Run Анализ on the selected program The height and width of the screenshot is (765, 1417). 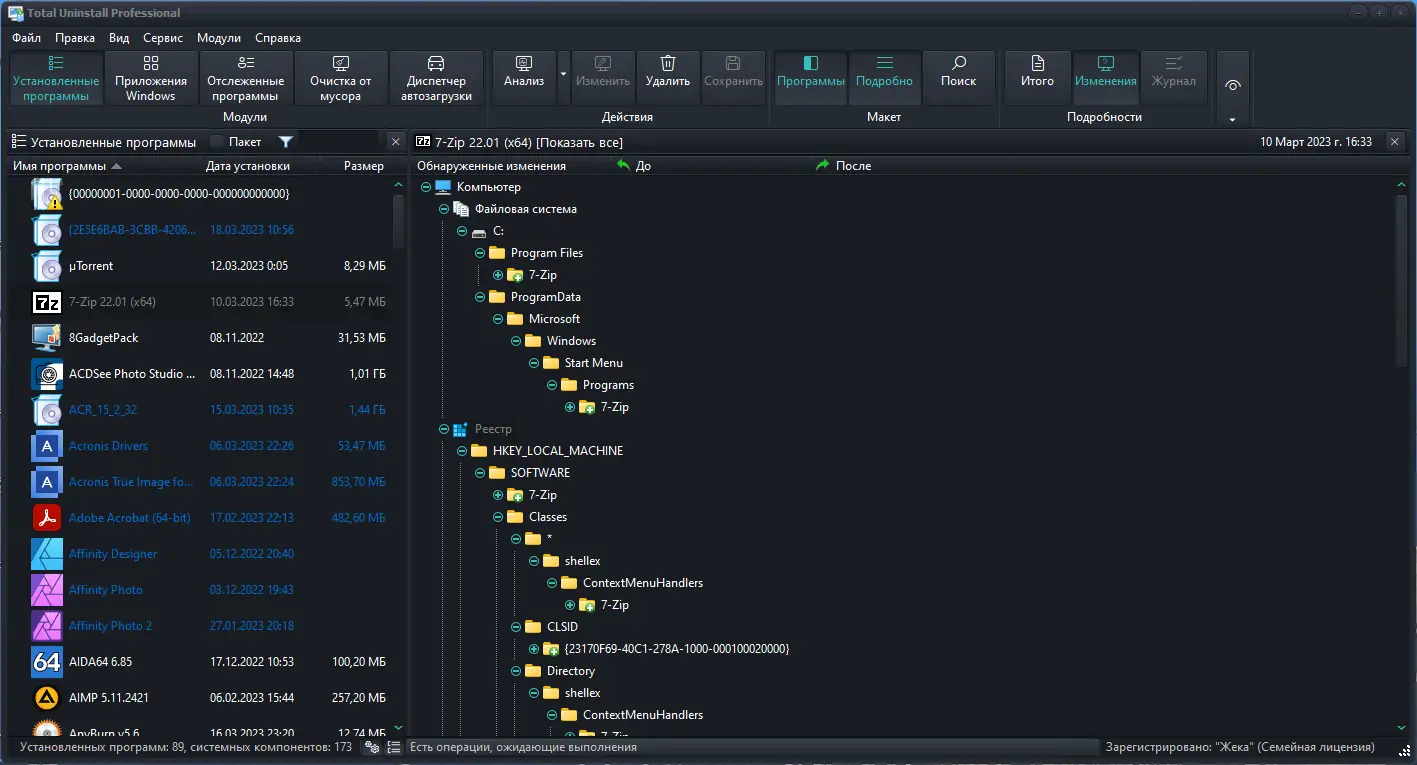(x=524, y=78)
